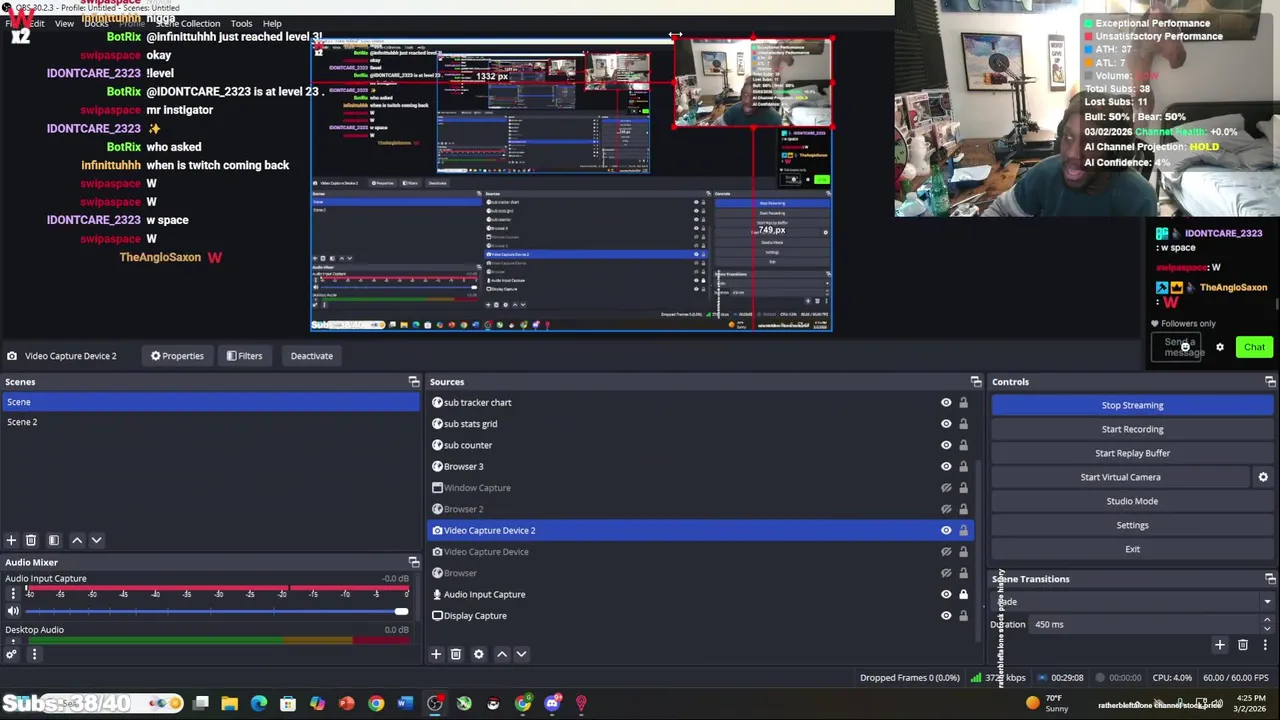1280x720 pixels.
Task: Open the View menu
Action: 64,23
